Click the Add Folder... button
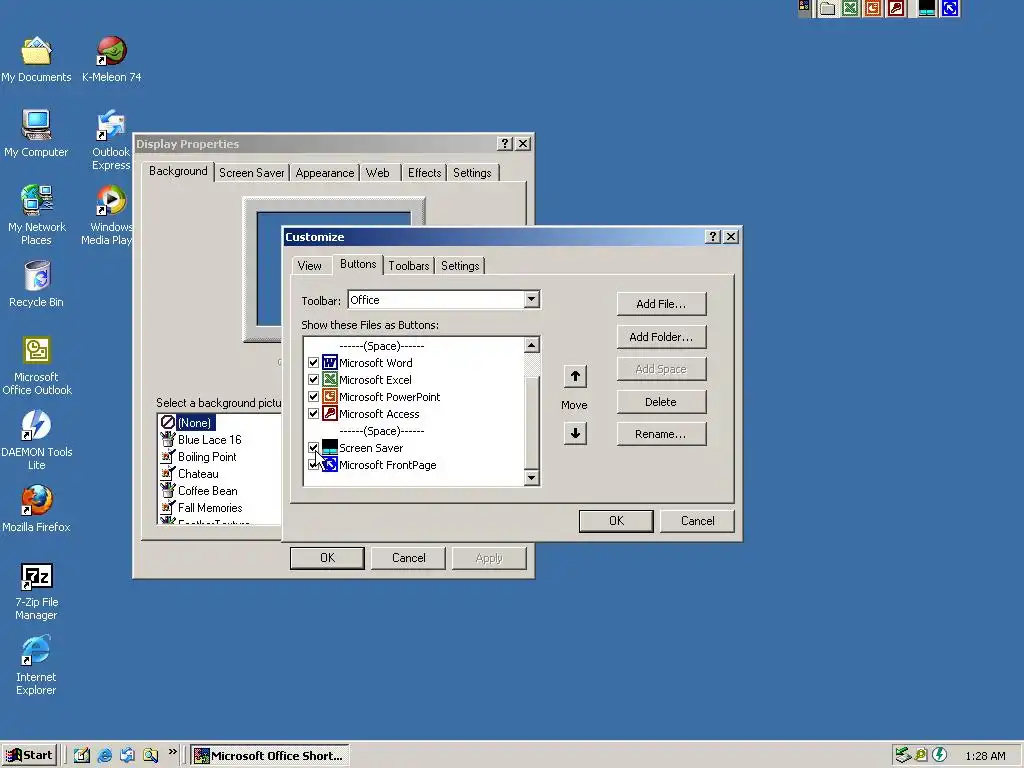The image size is (1024, 768). [x=661, y=337]
